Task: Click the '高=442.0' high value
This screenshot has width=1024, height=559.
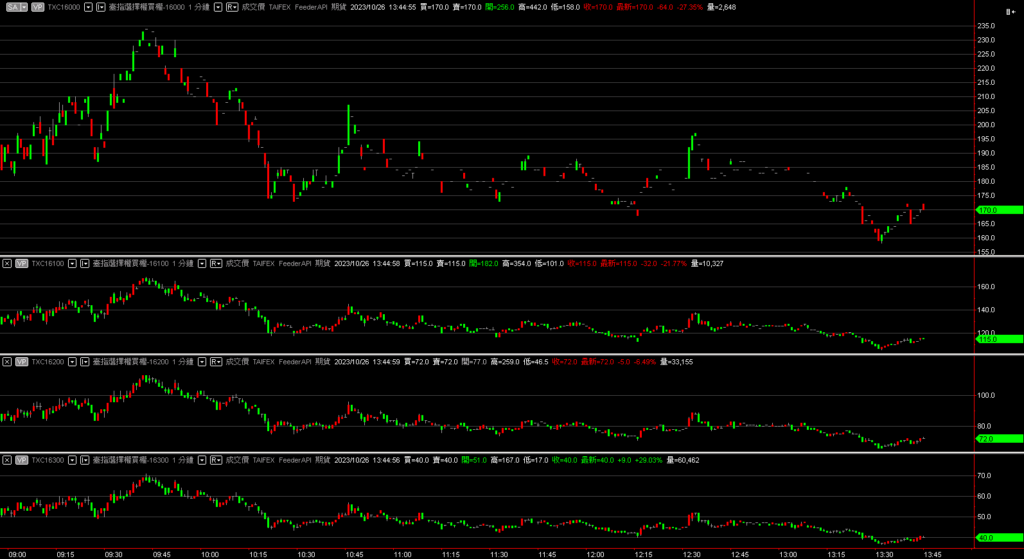Action: coord(532,7)
